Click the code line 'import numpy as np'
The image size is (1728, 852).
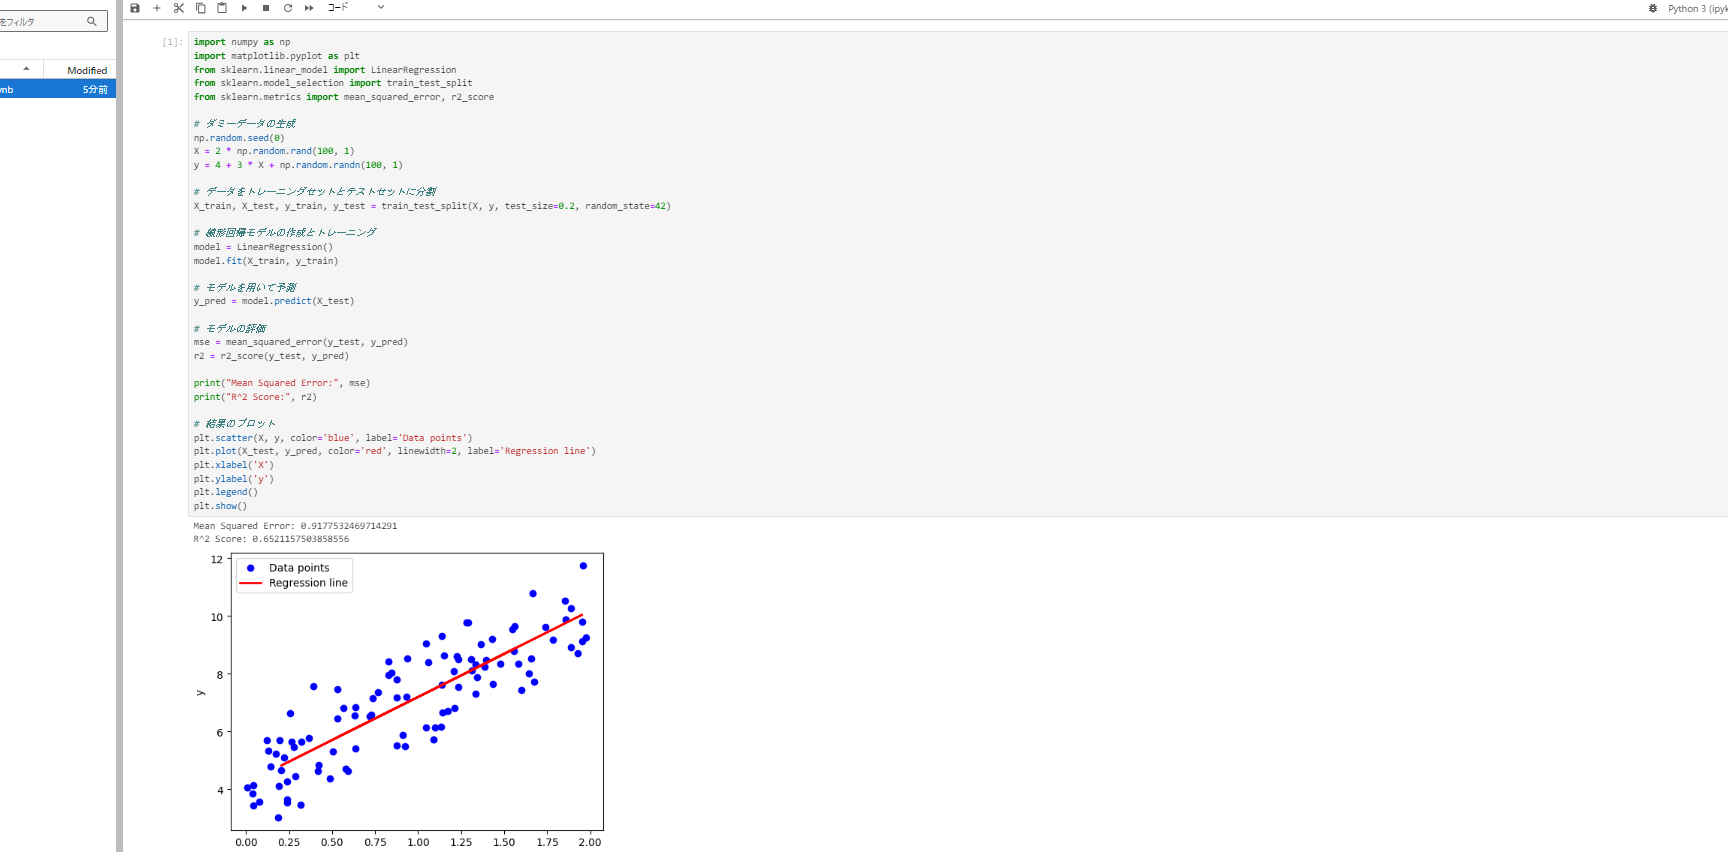tap(242, 42)
